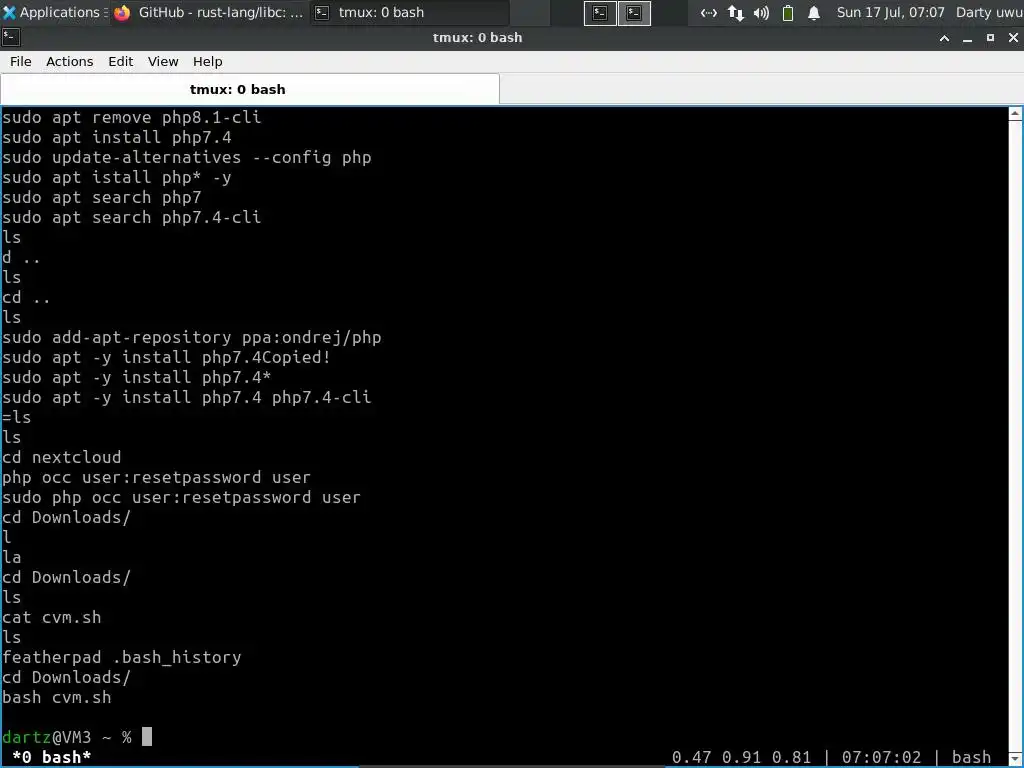Viewport: 1024px width, 768px height.
Task: Click the Firefox icon in the taskbar
Action: tap(122, 12)
